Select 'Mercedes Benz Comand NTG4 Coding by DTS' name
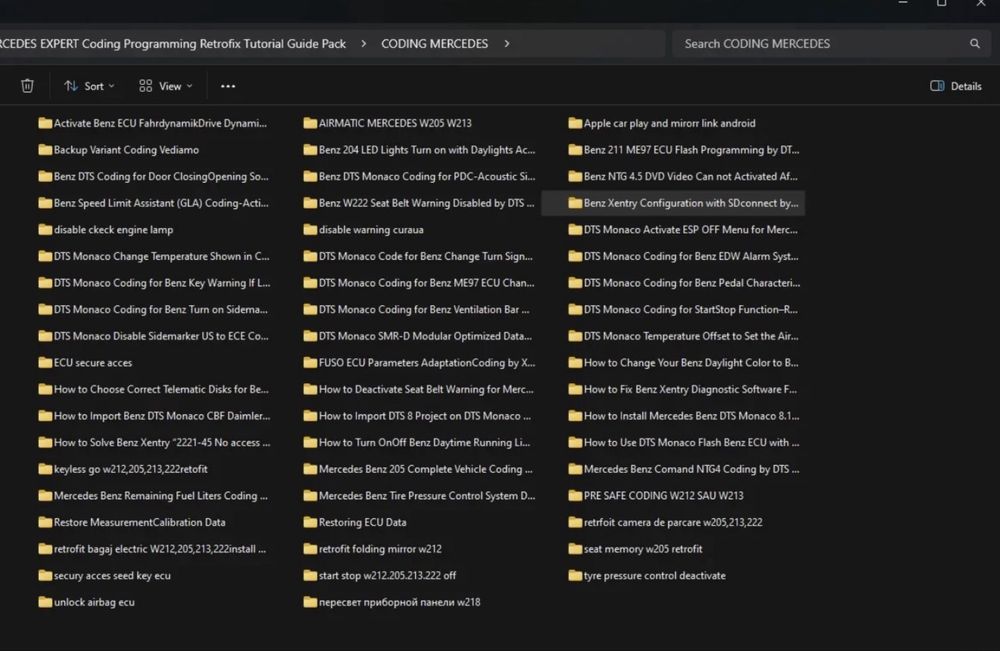The image size is (1000, 651). click(x=691, y=469)
